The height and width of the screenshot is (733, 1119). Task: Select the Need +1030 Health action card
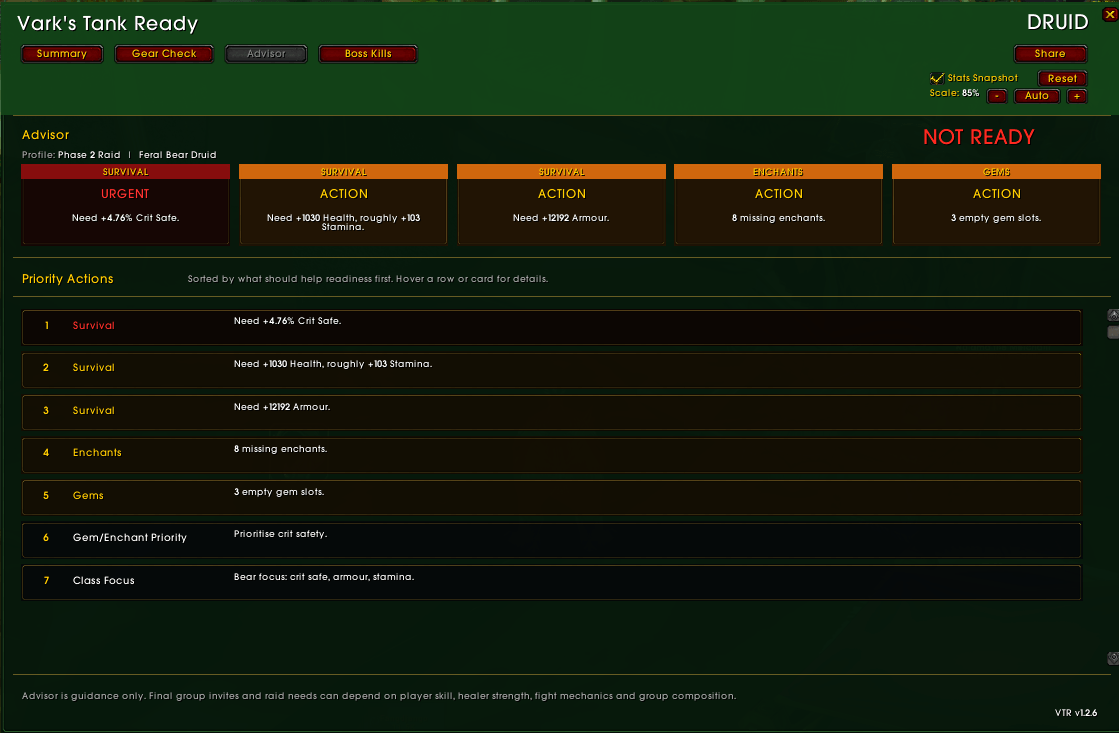point(343,204)
